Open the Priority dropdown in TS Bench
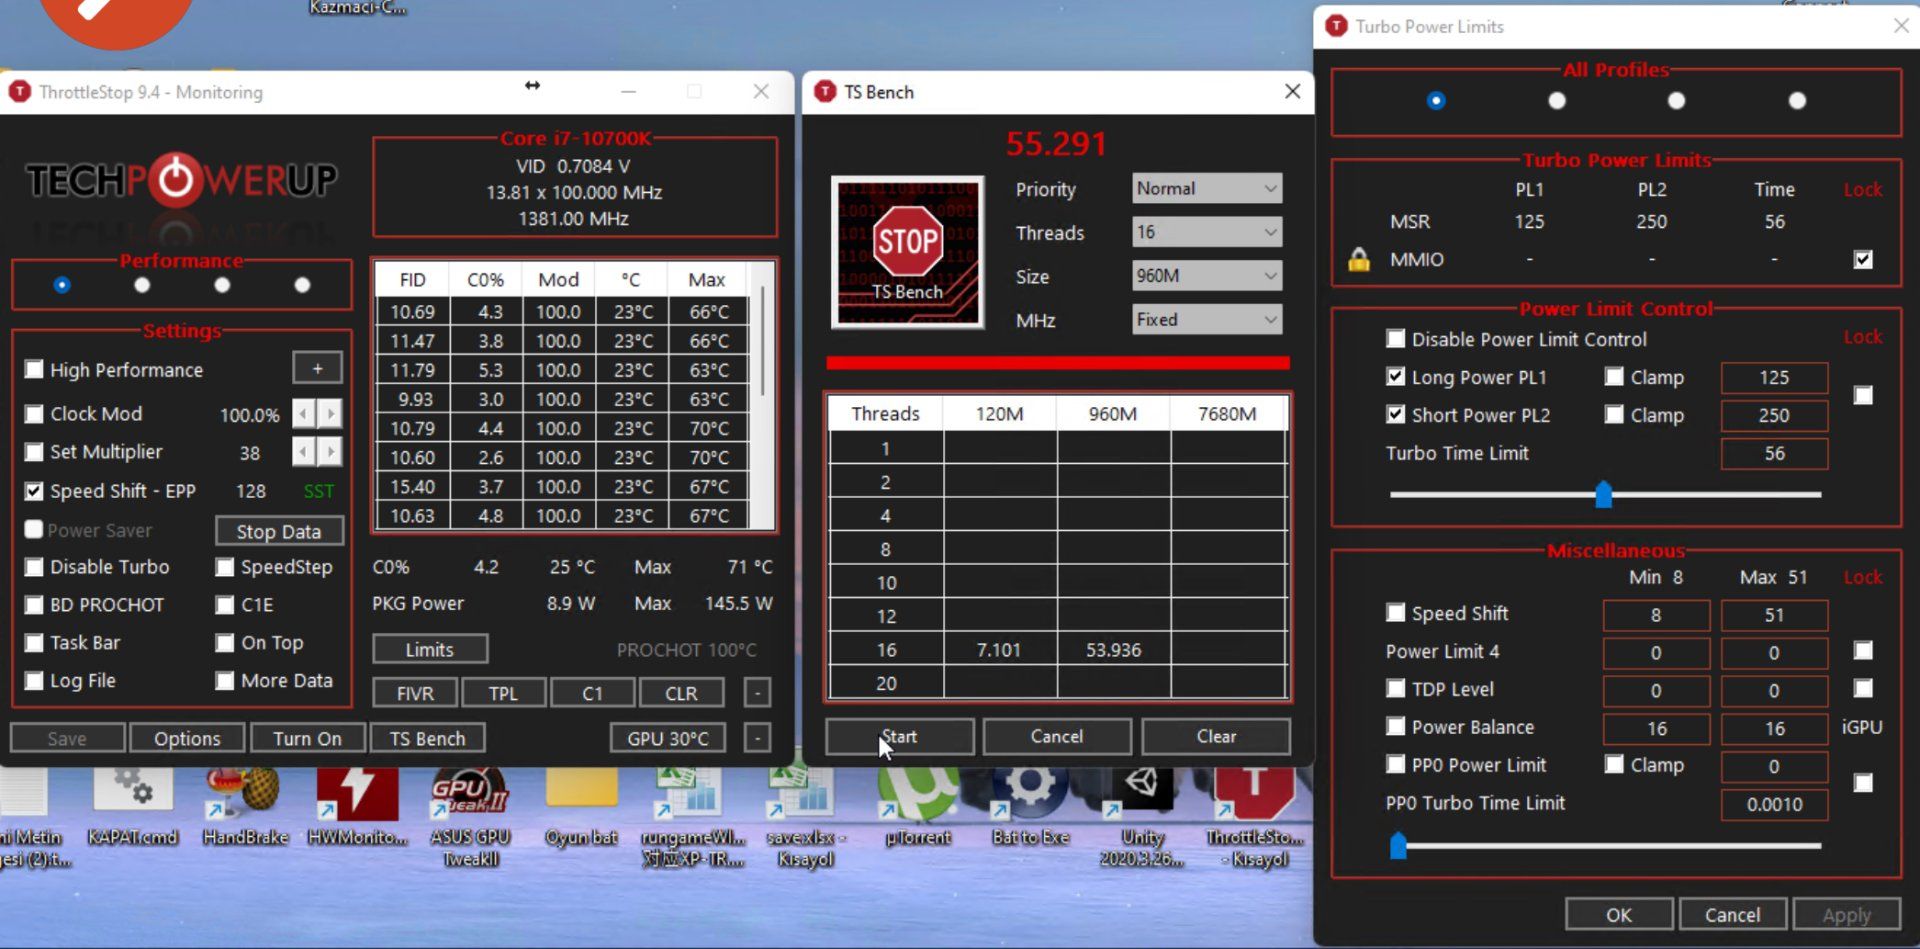Image resolution: width=1920 pixels, height=949 pixels. tap(1207, 188)
